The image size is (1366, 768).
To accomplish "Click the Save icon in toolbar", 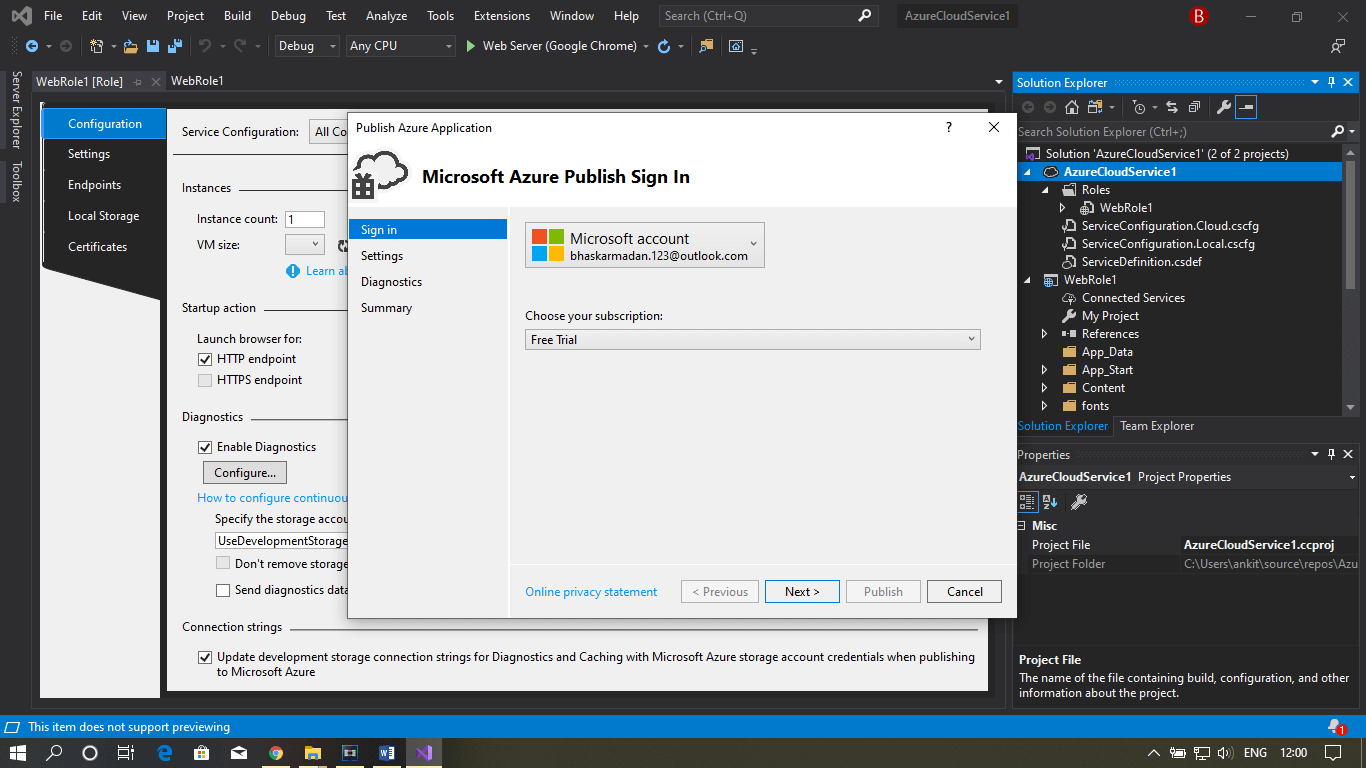I will (x=153, y=46).
